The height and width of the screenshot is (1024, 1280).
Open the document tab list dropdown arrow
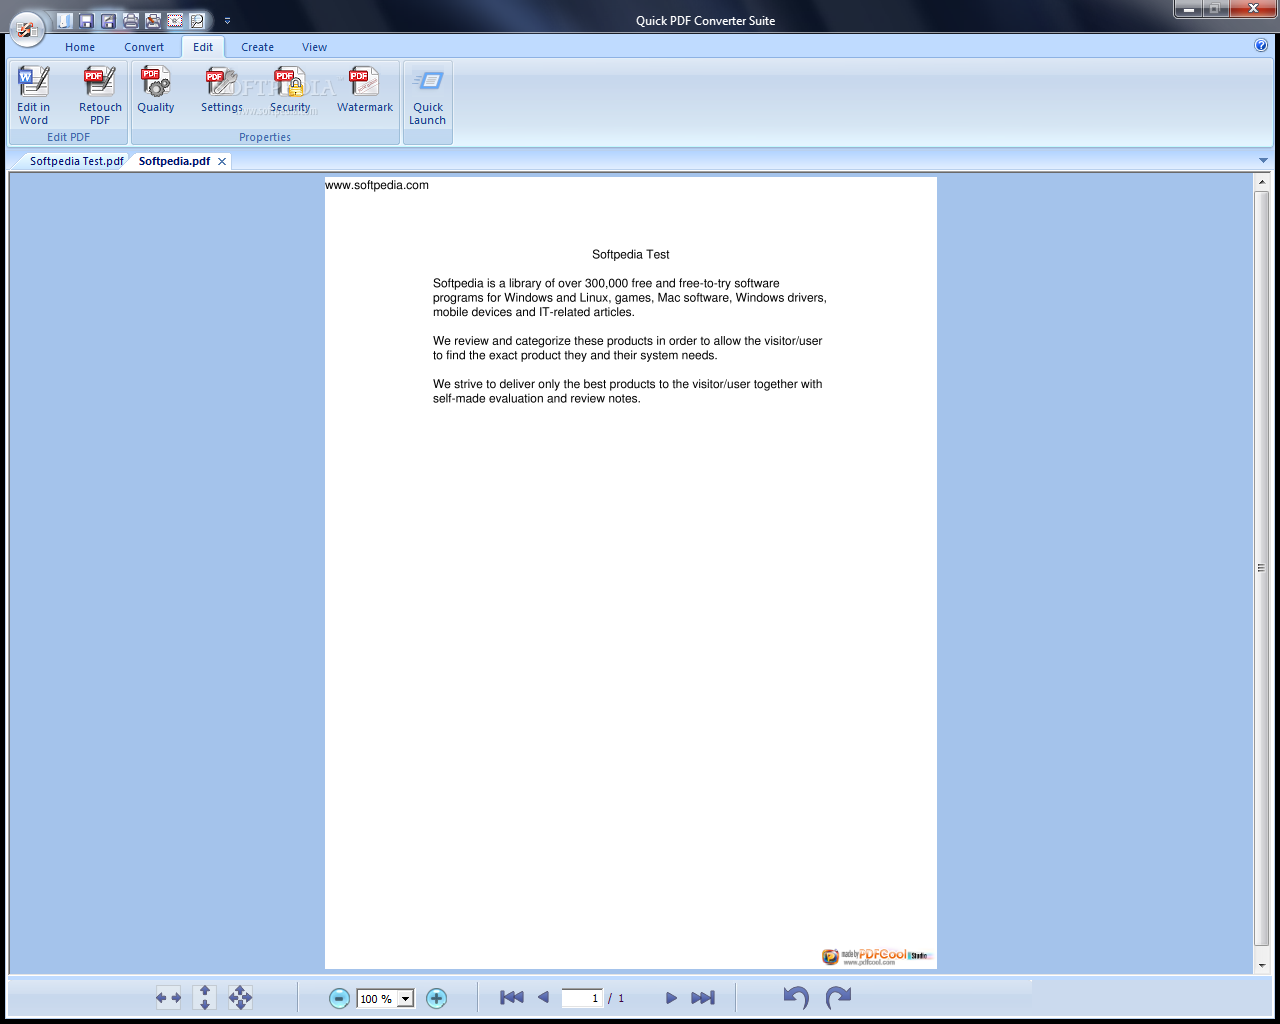(x=1263, y=160)
